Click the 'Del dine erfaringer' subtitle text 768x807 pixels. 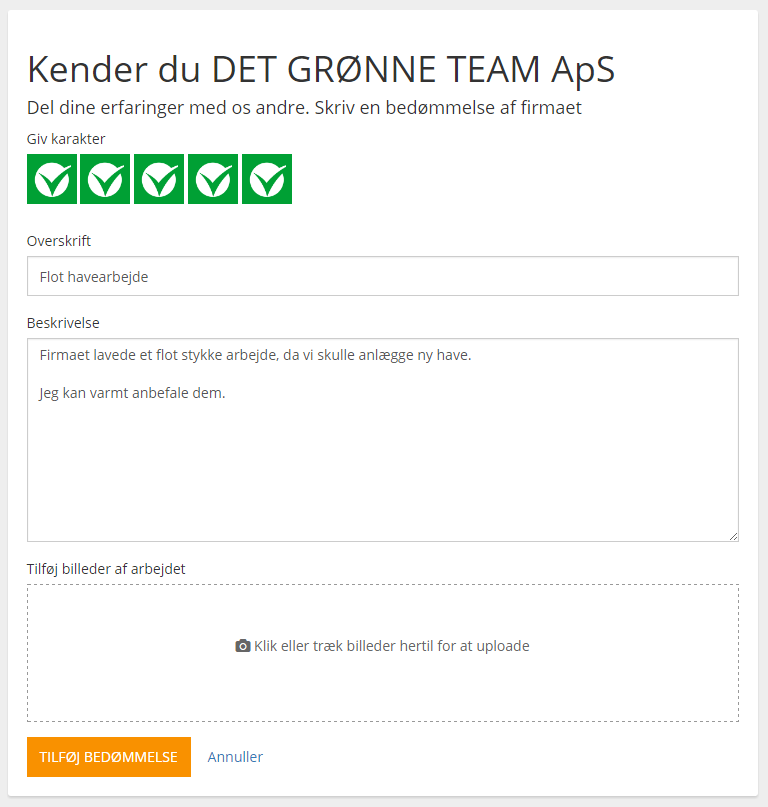[304, 108]
